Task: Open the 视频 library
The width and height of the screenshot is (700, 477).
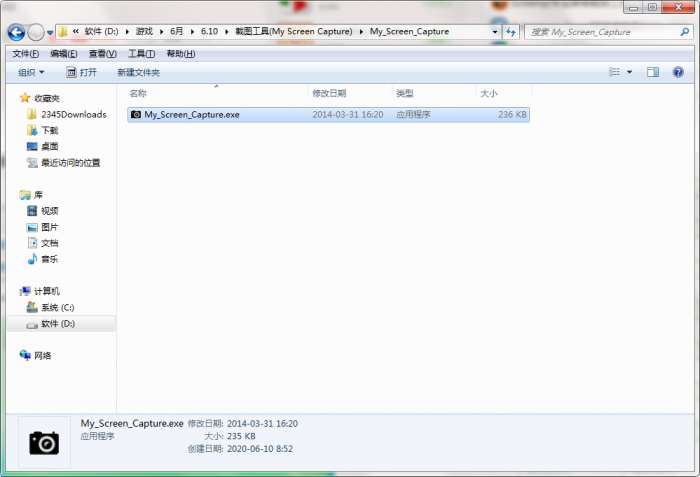Action: pos(43,211)
